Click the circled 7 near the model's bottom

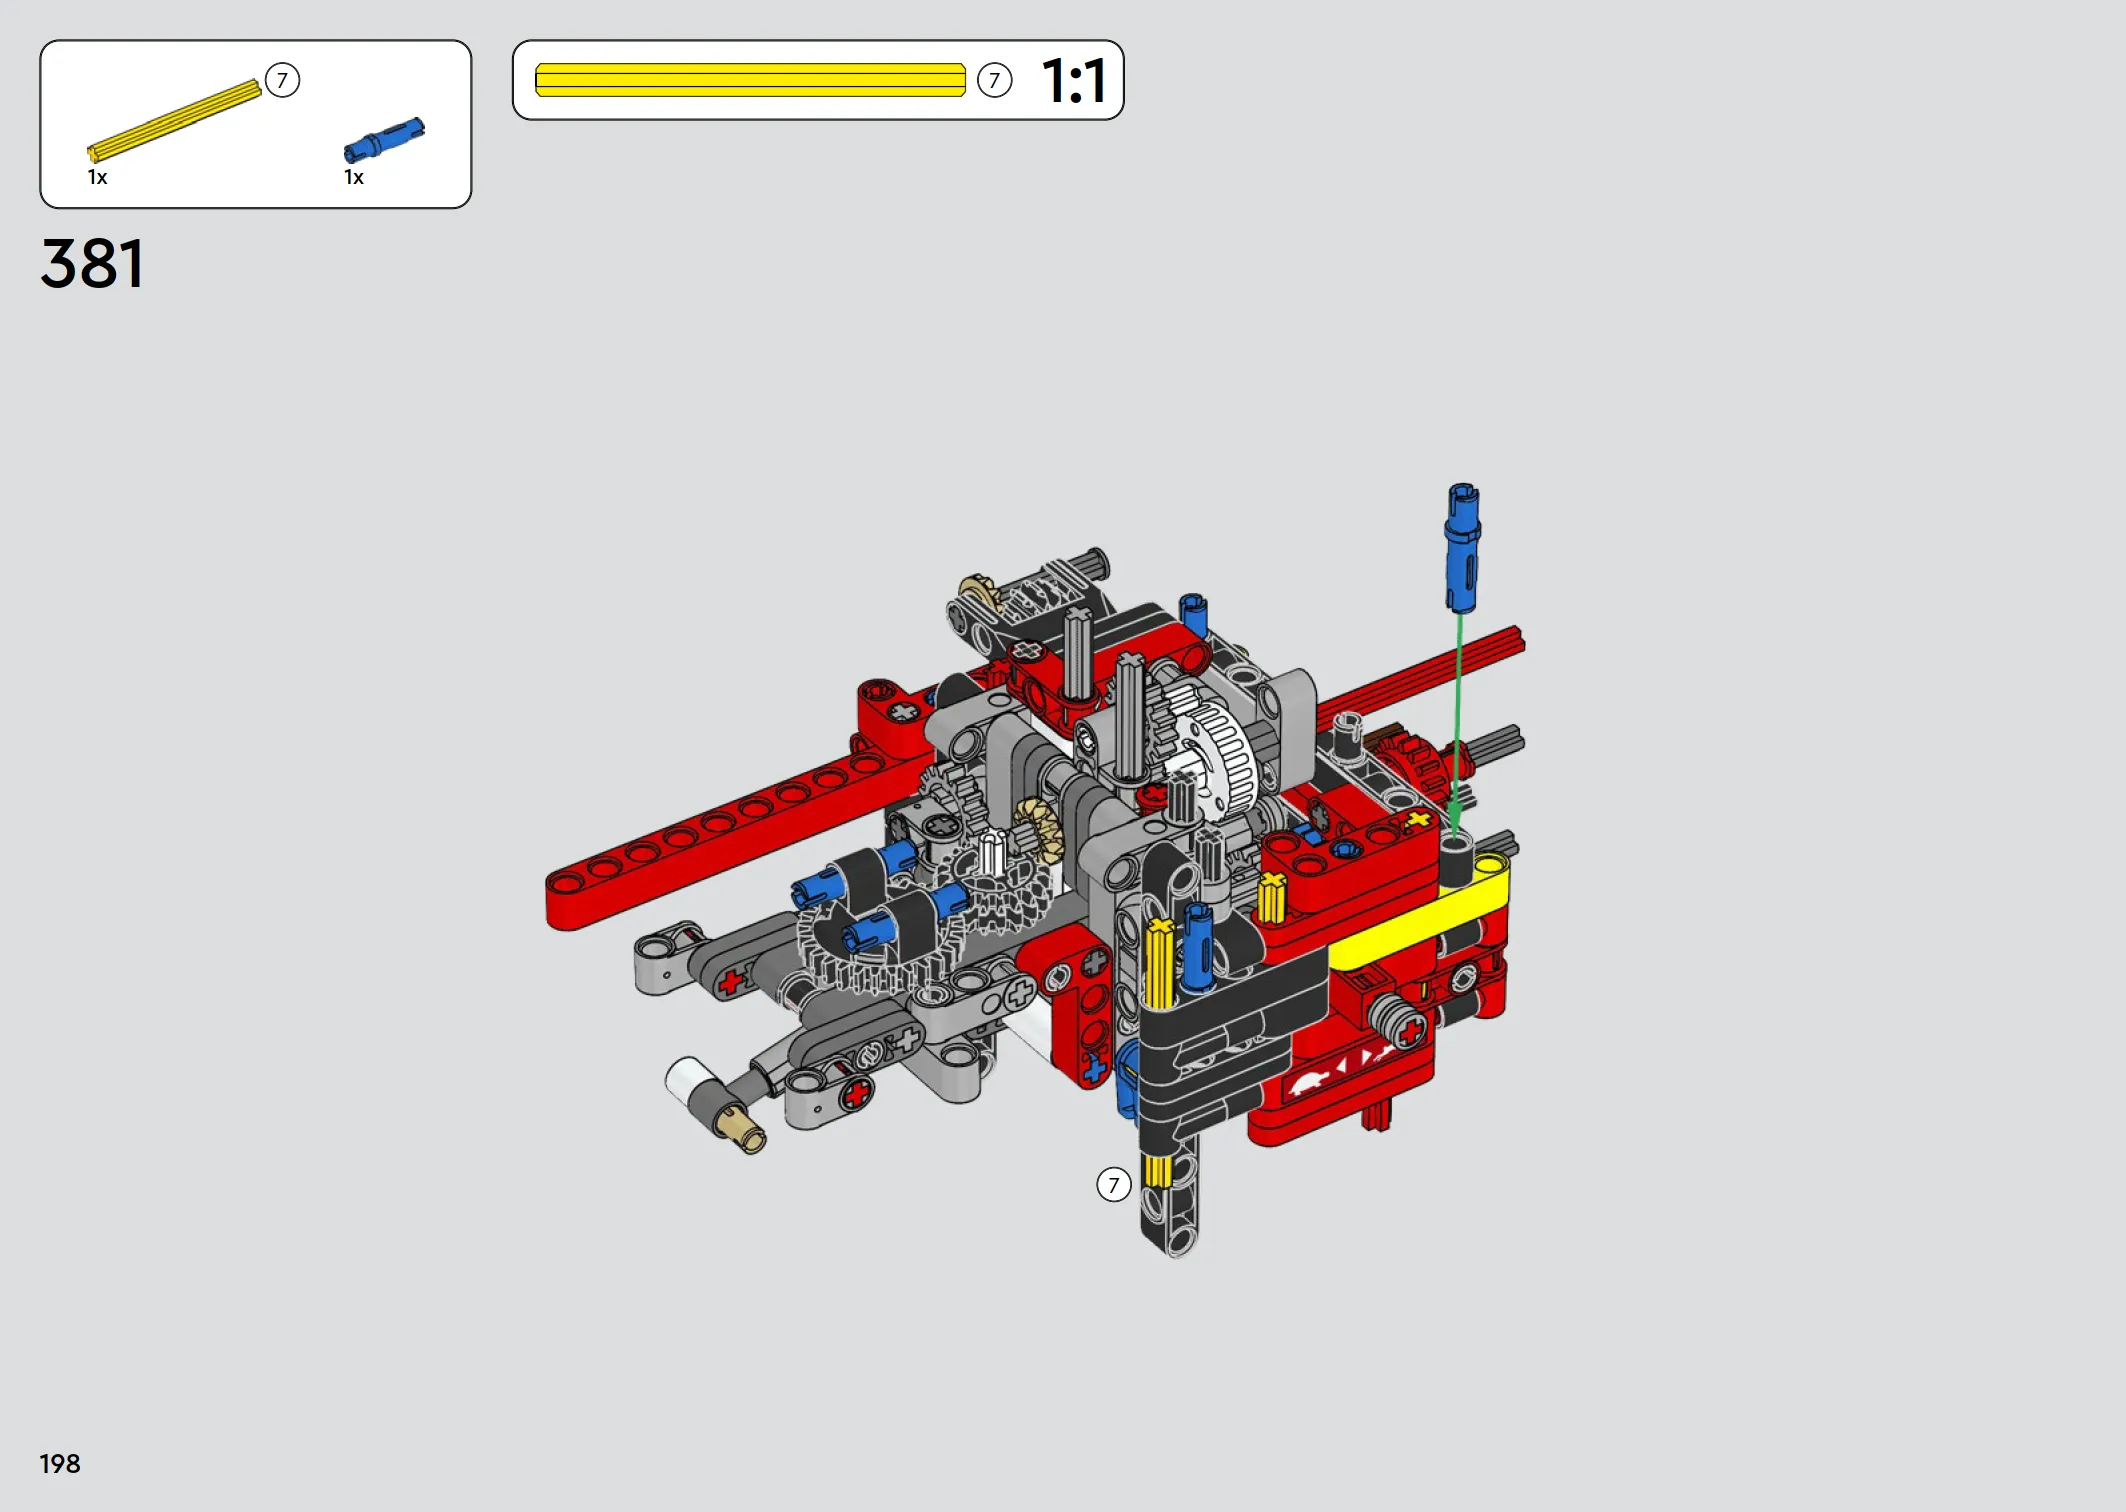pos(1114,1185)
